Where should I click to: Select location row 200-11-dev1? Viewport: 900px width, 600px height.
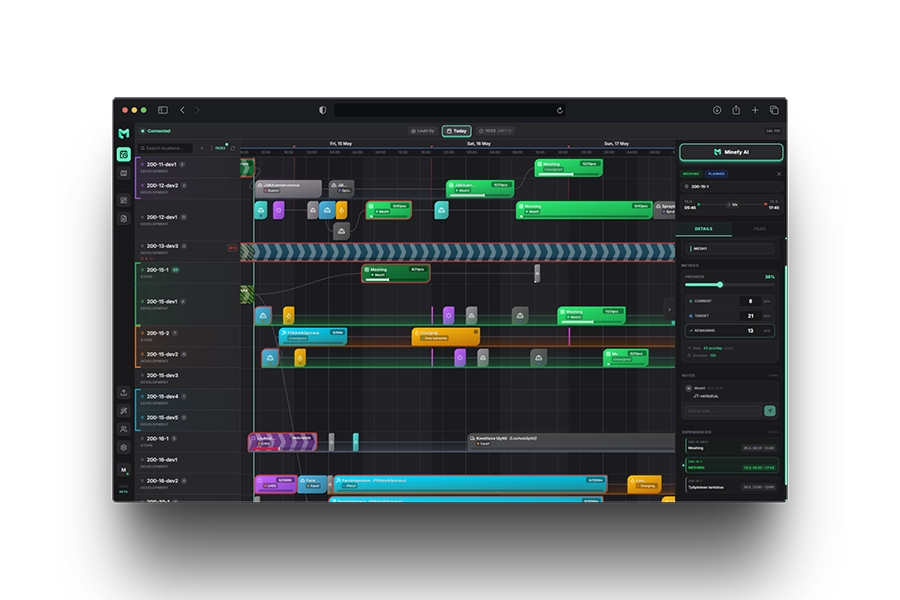point(188,167)
